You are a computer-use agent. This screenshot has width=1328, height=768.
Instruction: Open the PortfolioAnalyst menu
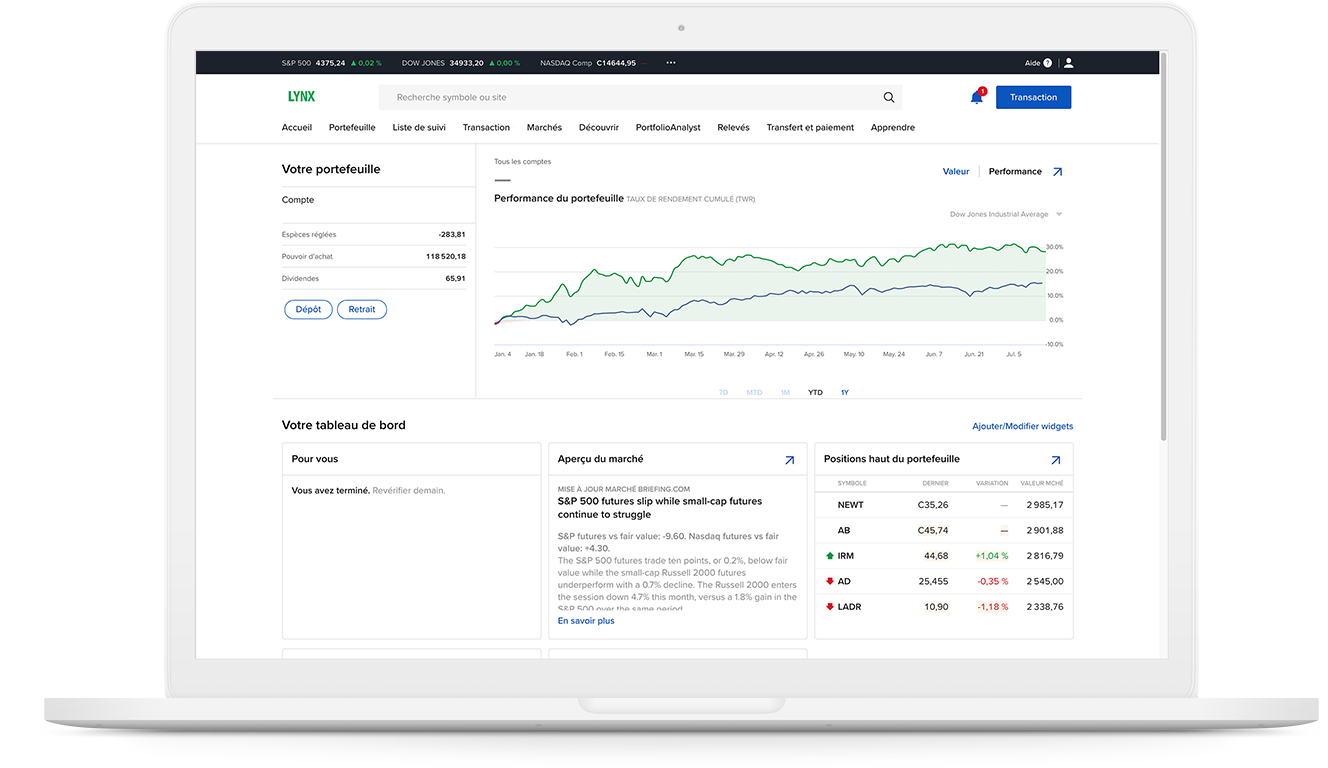(668, 128)
